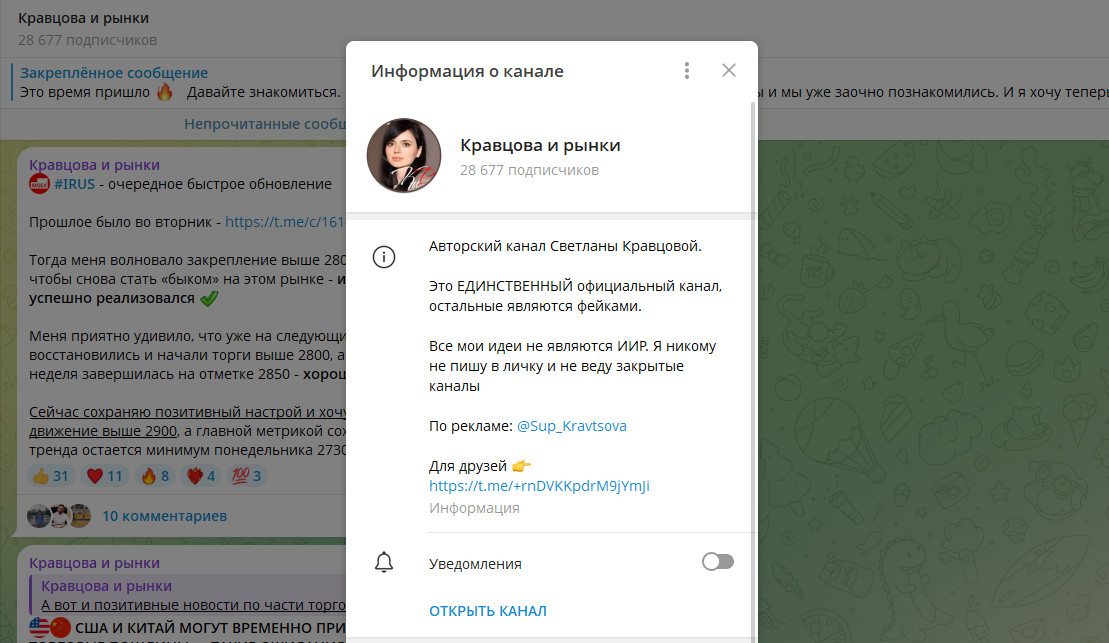Open the quoted reply Кравцова и рынки in second post
The width and height of the screenshot is (1109, 643).
(x=187, y=595)
